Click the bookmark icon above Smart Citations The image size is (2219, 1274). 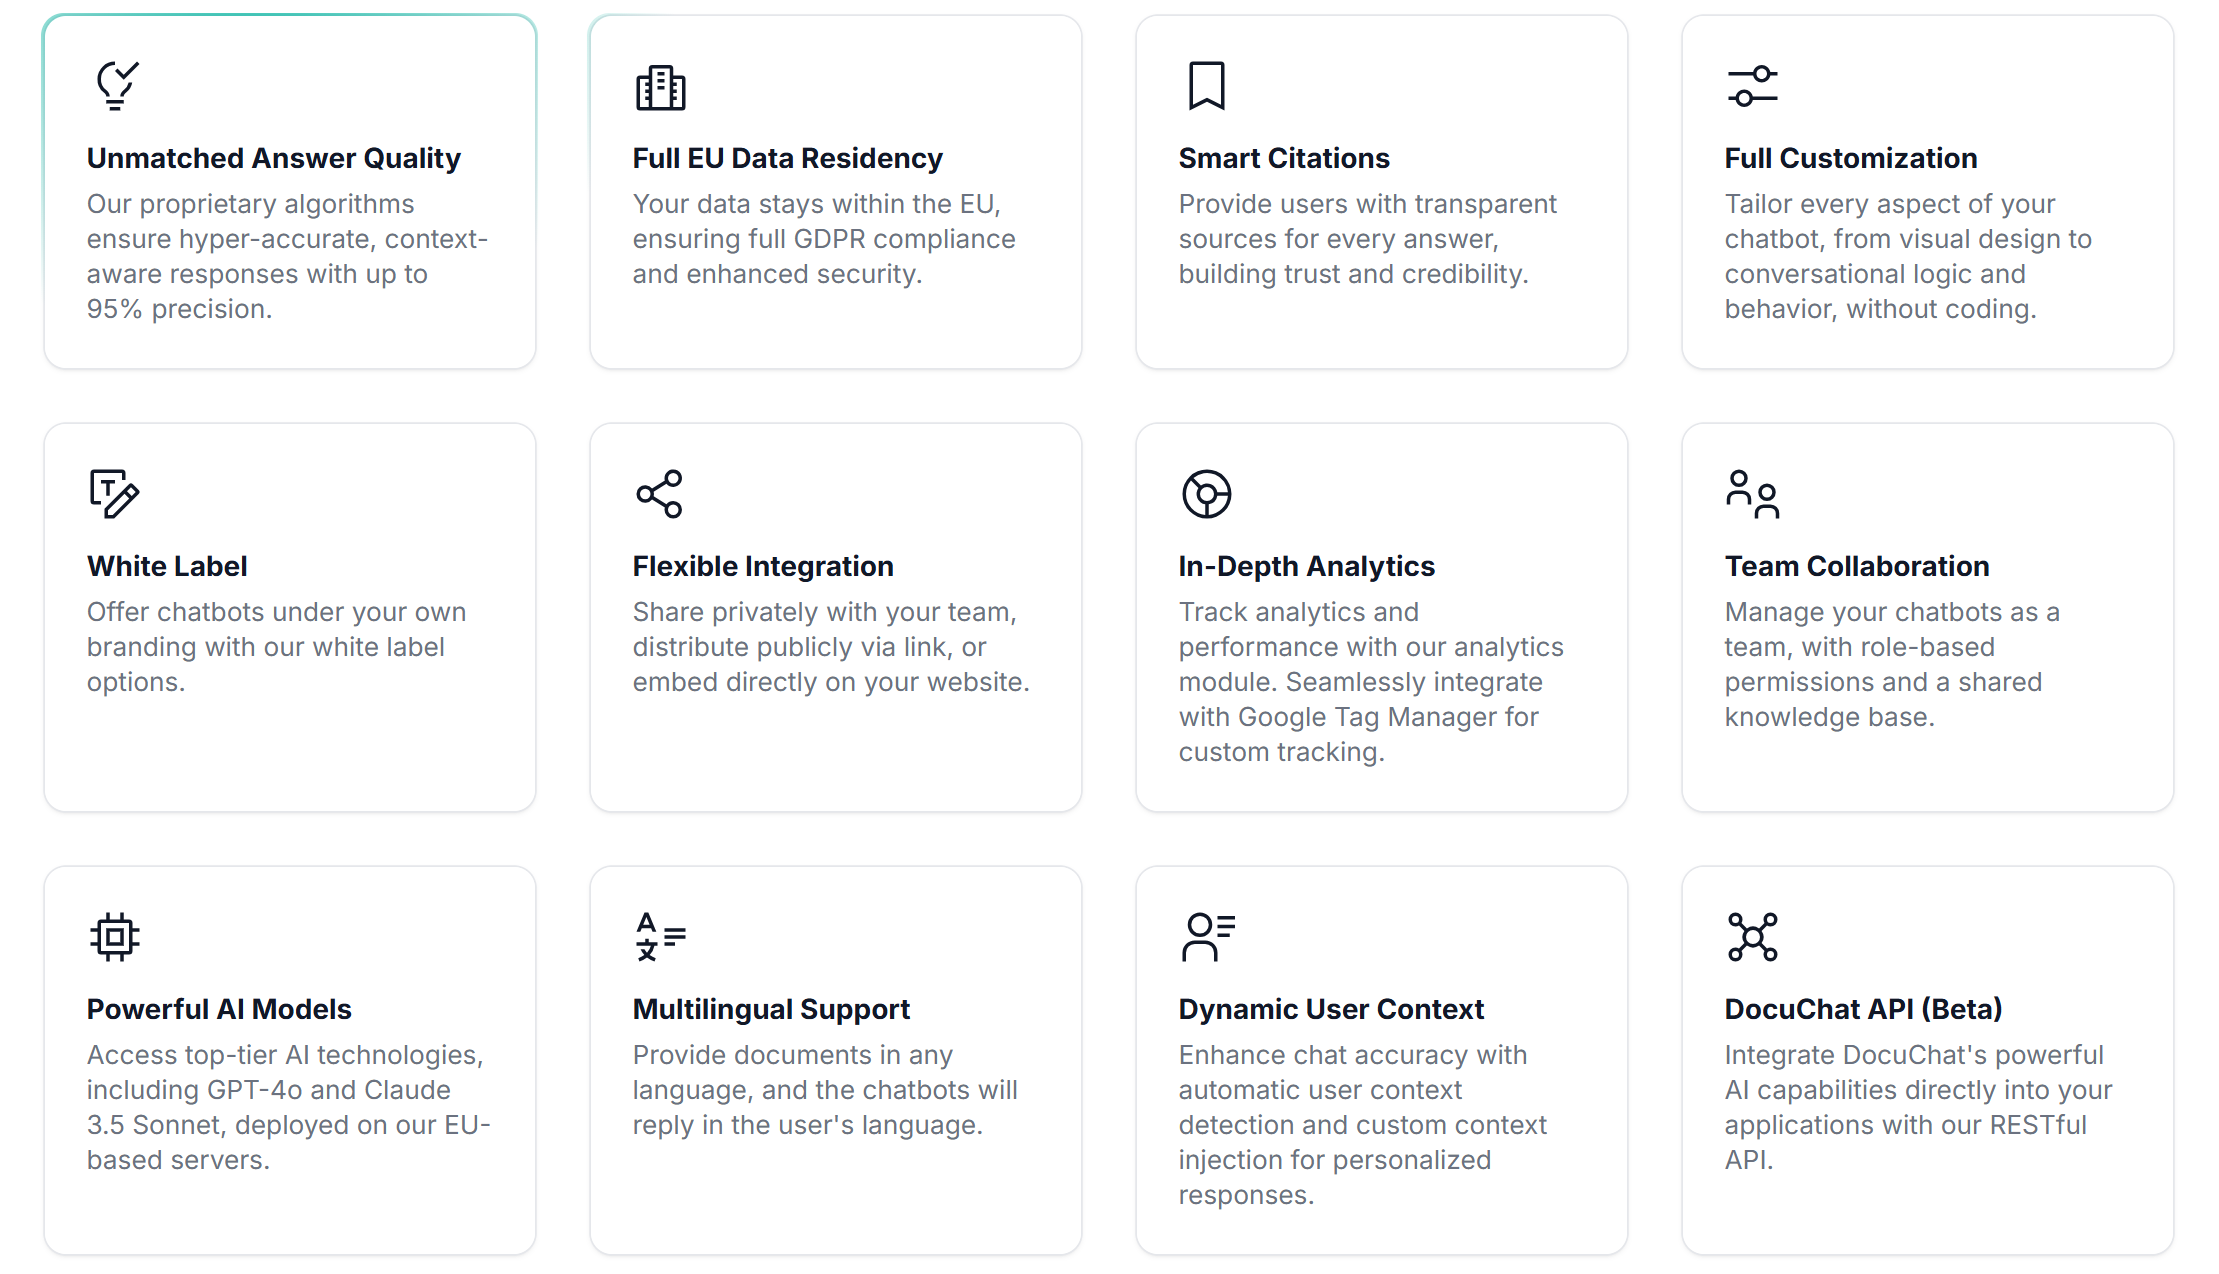coord(1206,85)
